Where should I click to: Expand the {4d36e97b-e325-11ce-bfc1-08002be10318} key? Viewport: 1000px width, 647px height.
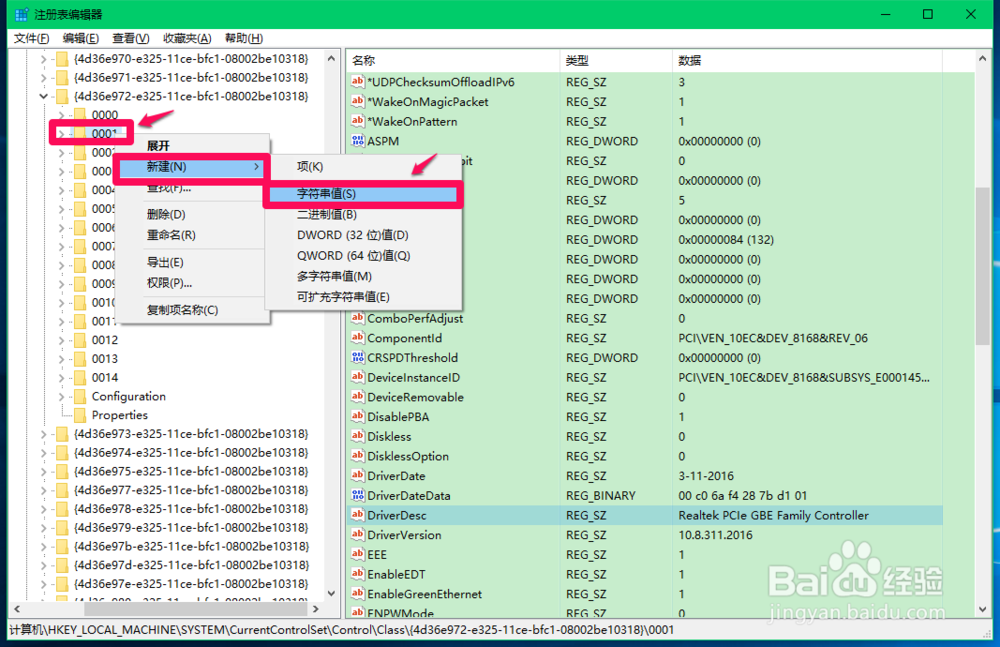[43, 546]
